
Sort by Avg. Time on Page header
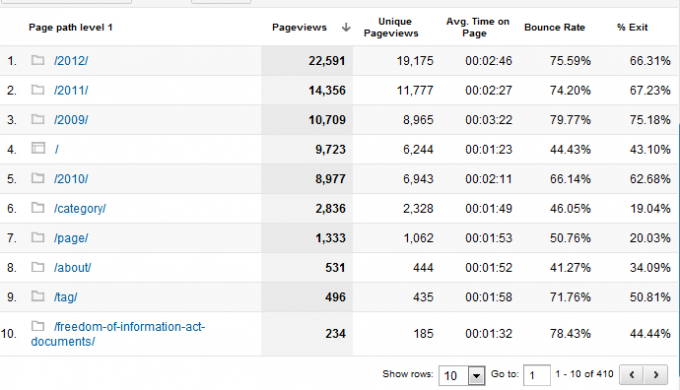[477, 27]
